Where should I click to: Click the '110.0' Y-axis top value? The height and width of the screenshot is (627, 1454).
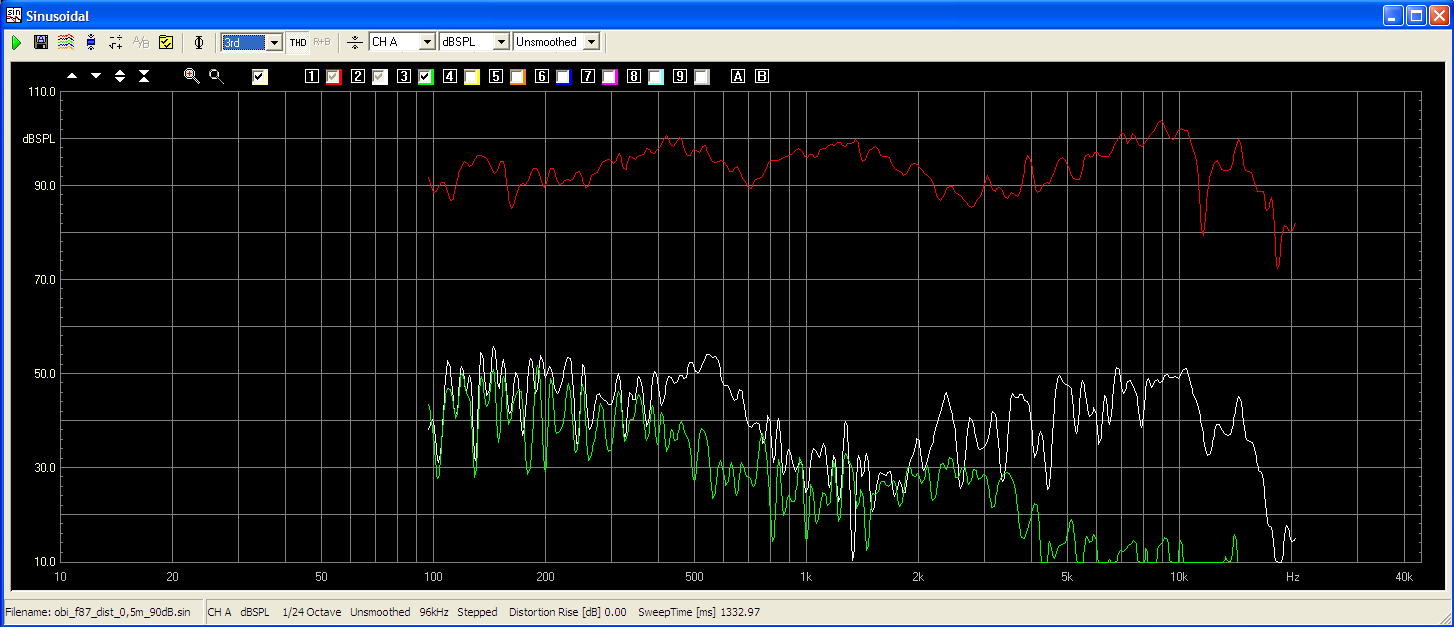tap(42, 92)
